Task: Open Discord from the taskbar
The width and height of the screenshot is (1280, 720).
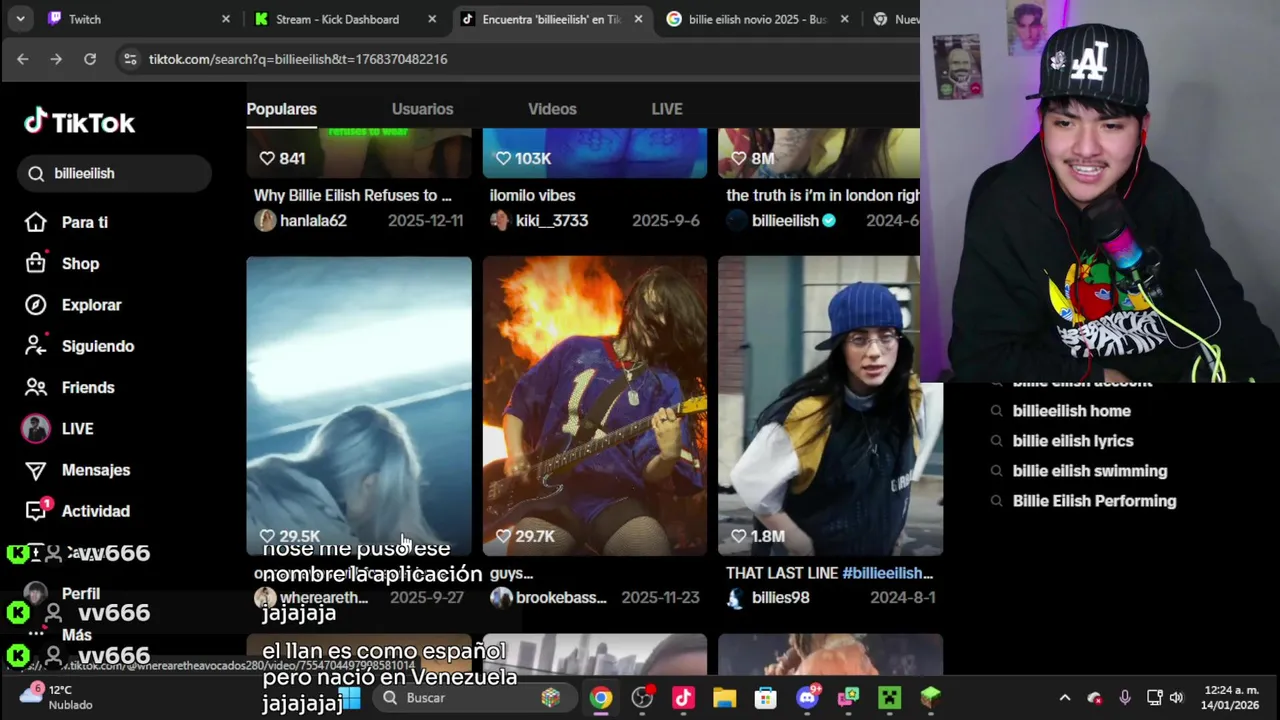Action: [x=807, y=698]
